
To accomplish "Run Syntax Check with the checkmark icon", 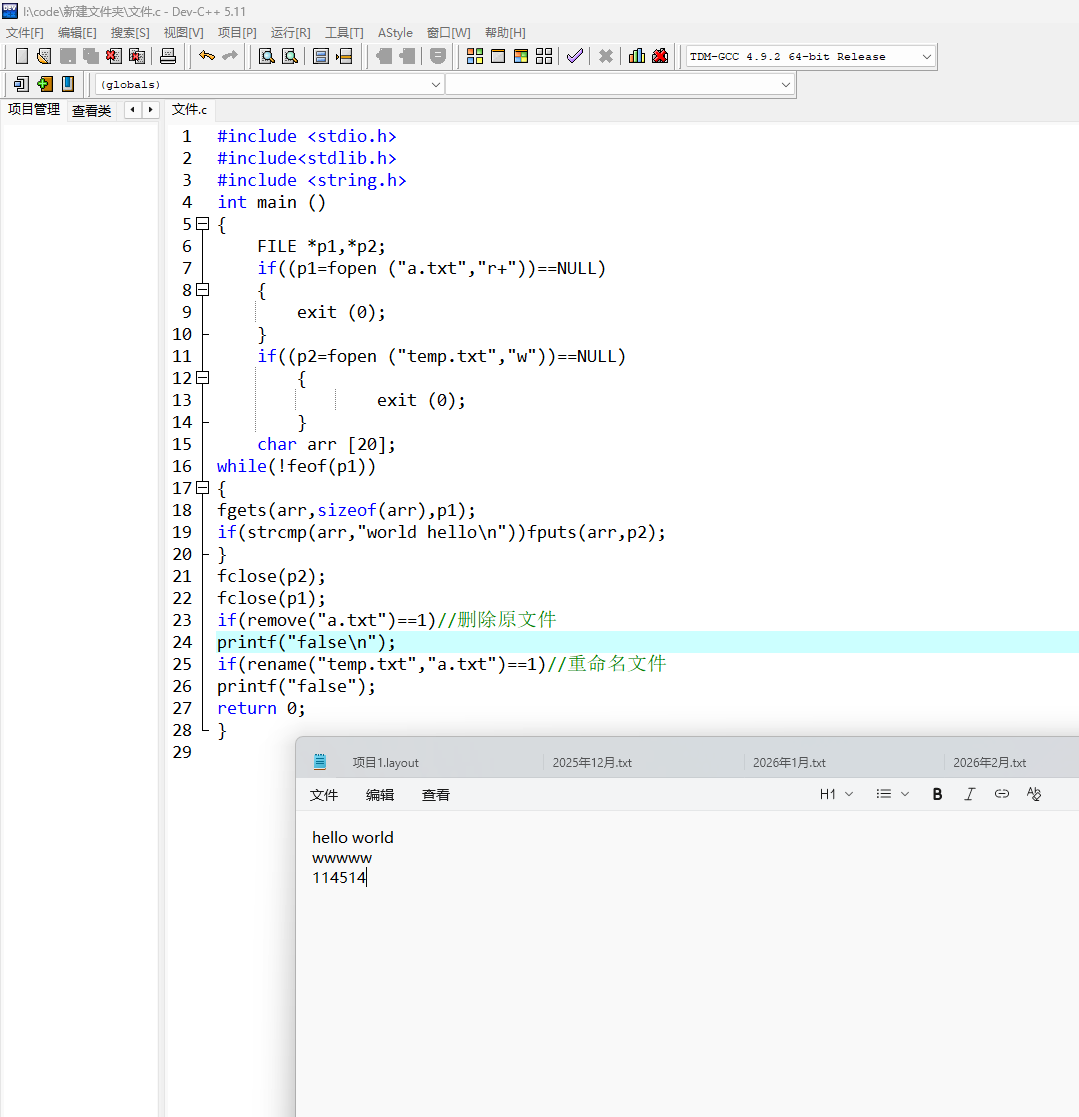I will click(x=575, y=56).
